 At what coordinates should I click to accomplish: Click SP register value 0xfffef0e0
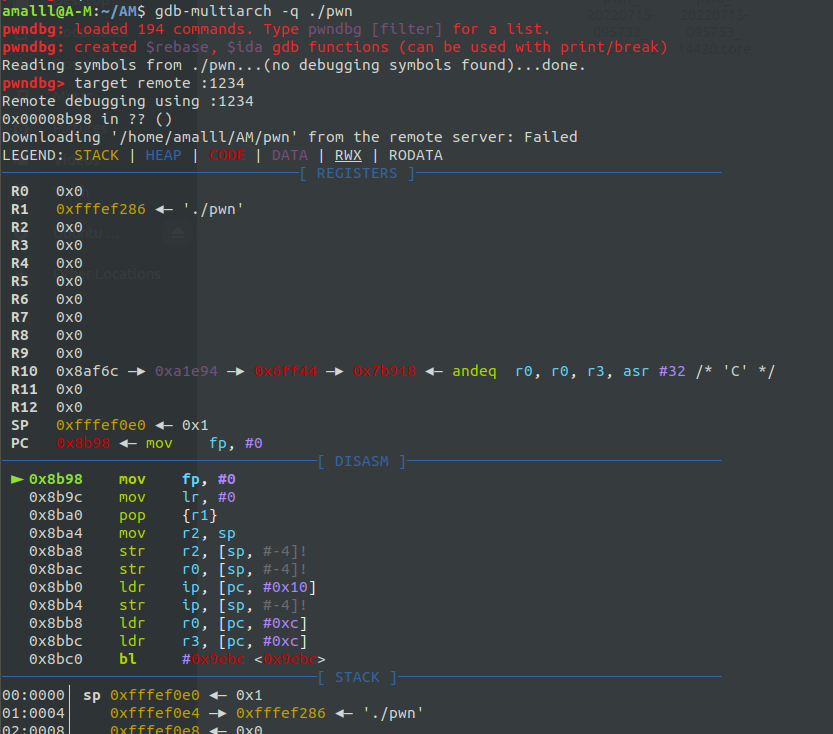click(x=101, y=425)
